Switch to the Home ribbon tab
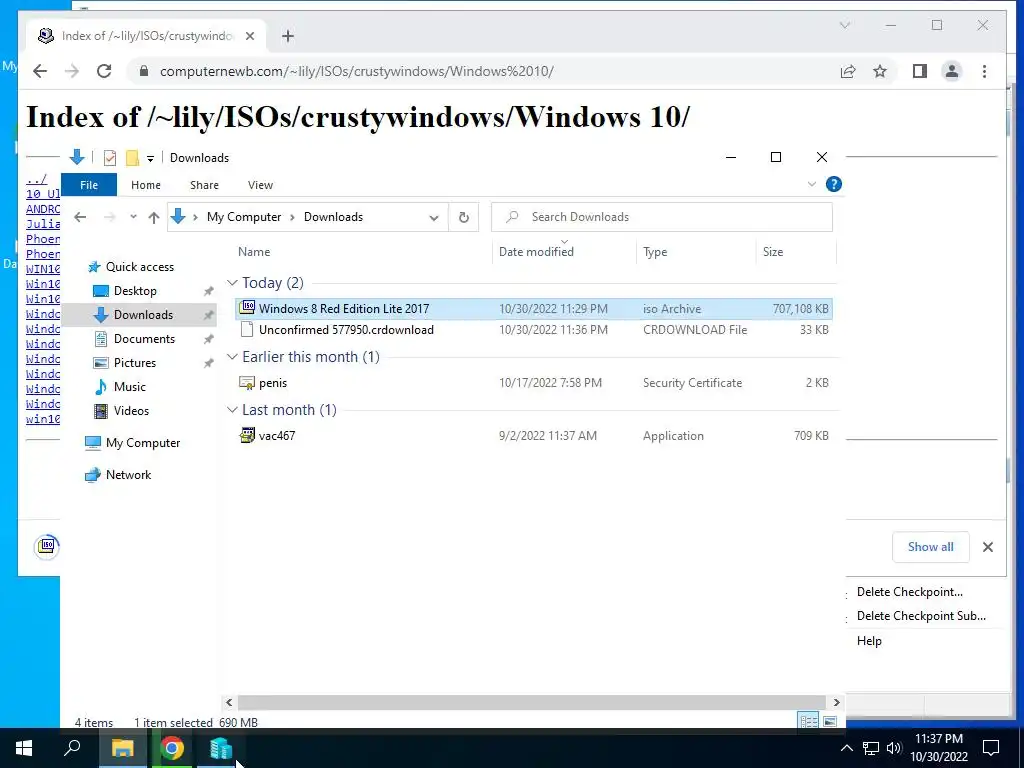The image size is (1024, 768). [146, 185]
